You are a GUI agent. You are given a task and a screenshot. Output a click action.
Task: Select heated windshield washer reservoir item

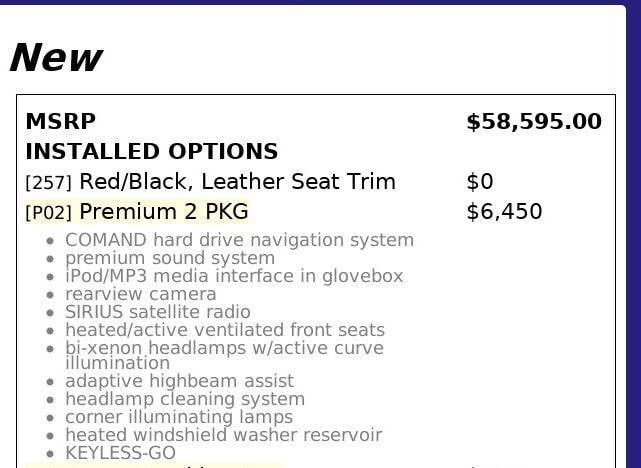click(223, 435)
